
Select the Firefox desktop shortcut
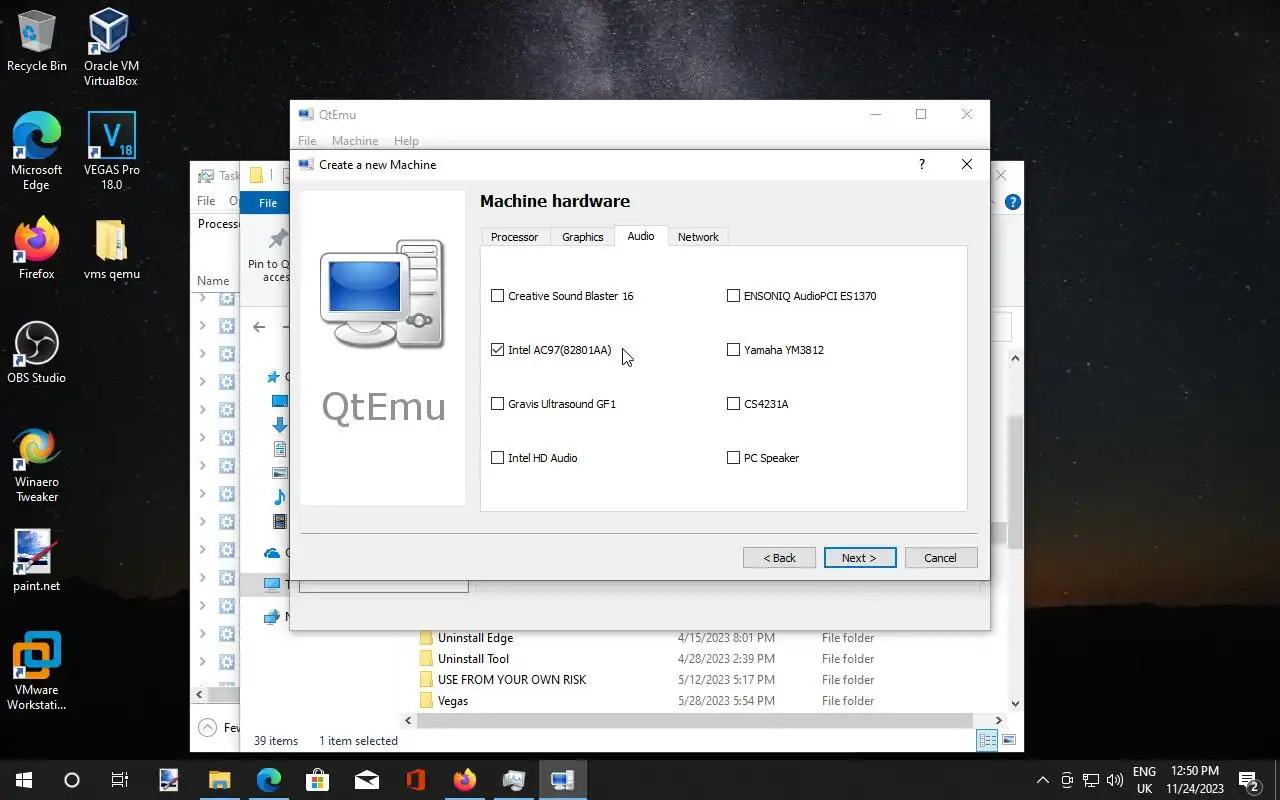37,248
